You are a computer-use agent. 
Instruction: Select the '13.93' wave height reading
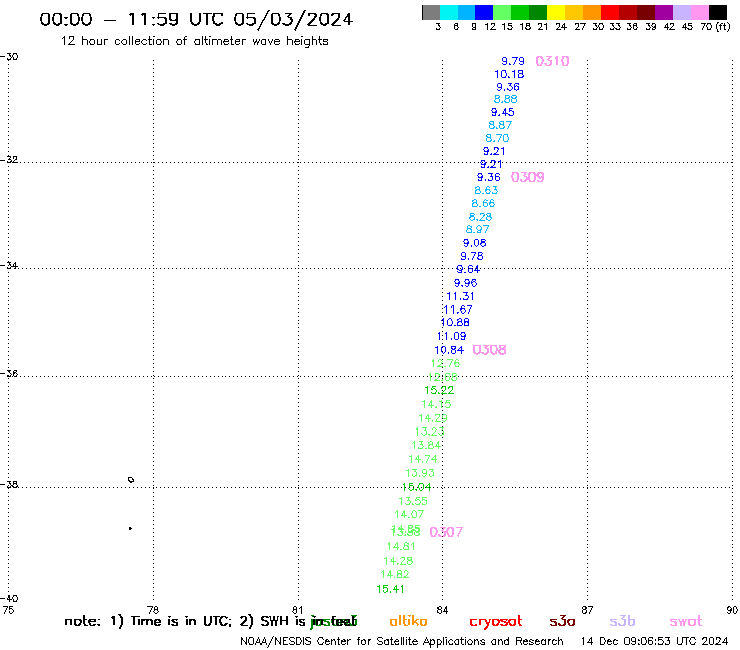[420, 473]
